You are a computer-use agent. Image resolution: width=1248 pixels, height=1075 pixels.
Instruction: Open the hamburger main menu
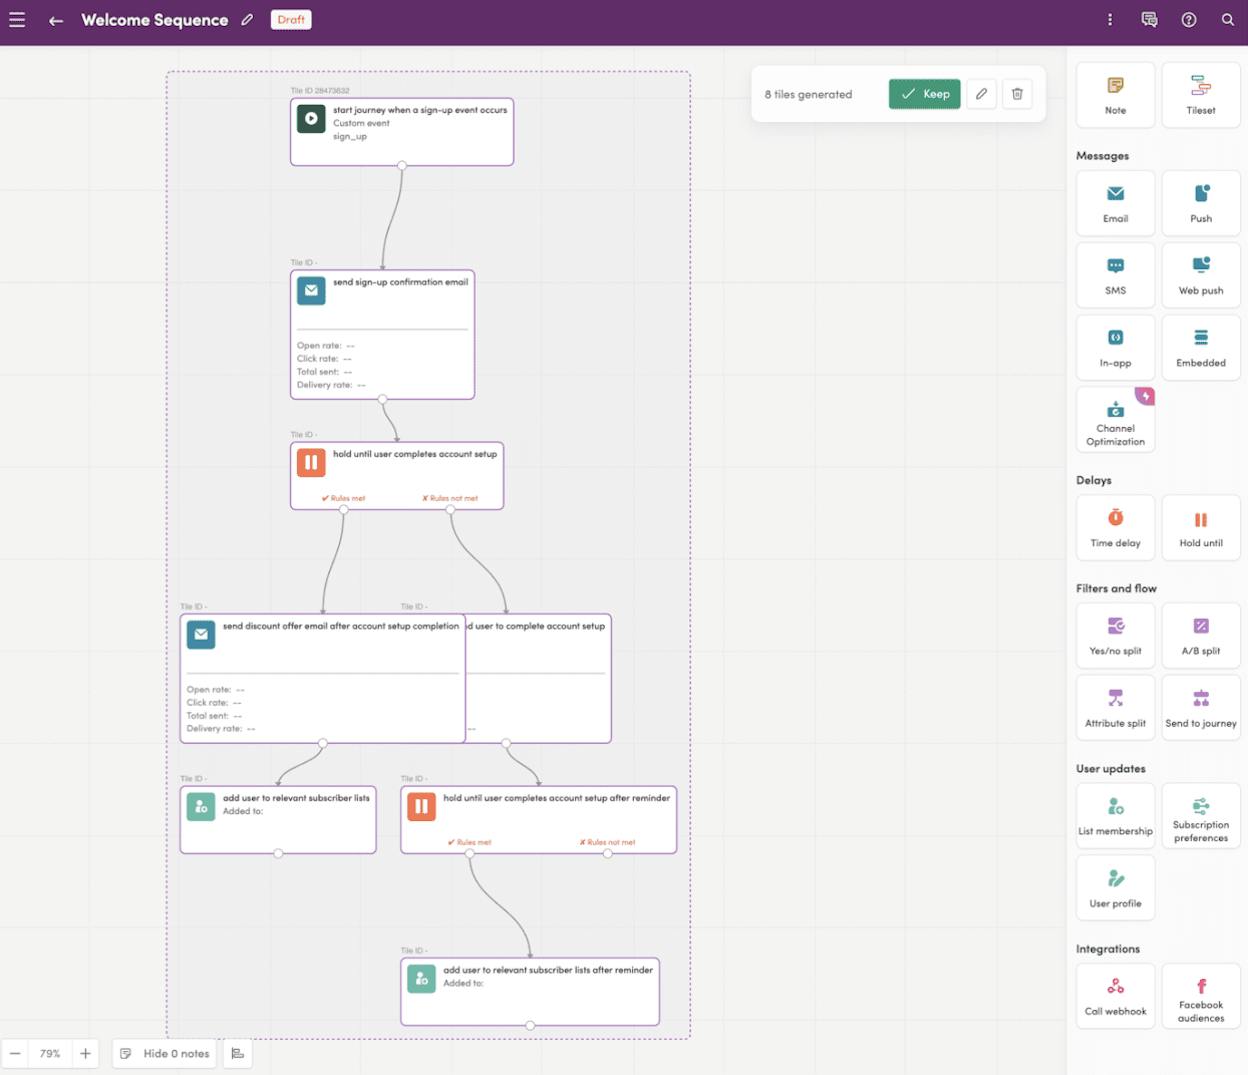(17, 20)
